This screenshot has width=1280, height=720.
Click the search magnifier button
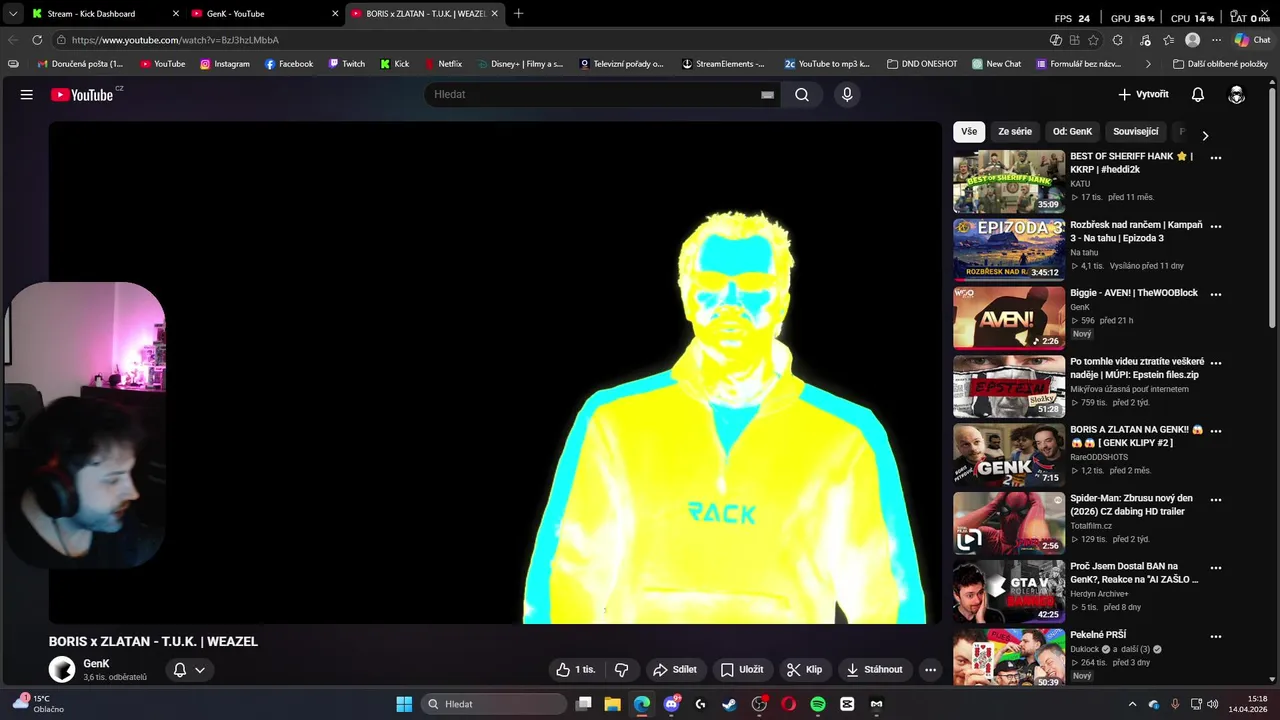tap(802, 95)
